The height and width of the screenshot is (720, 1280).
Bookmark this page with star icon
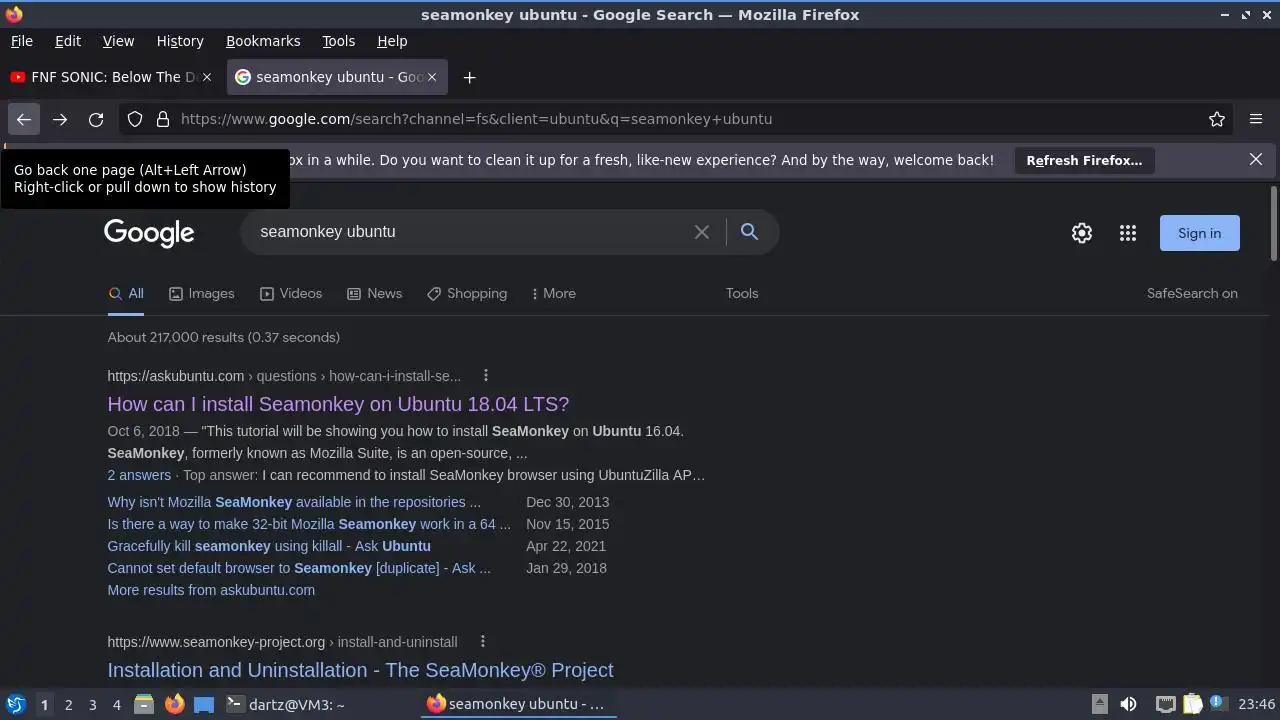tap(1217, 119)
